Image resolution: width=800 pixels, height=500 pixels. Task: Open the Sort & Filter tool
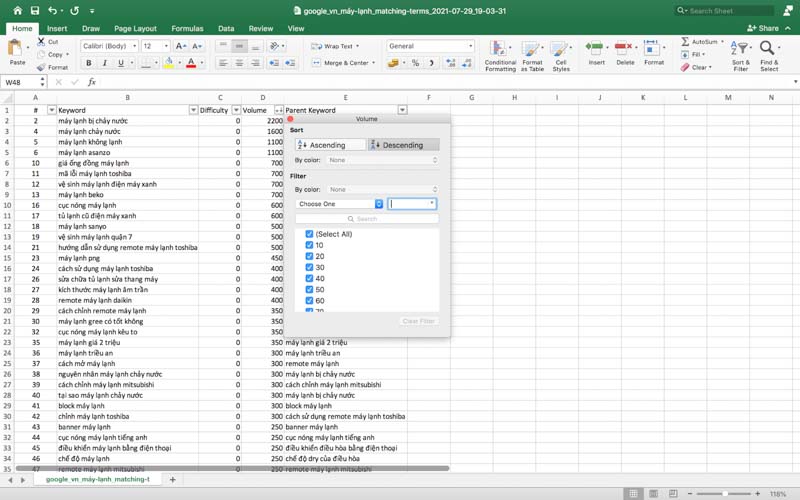click(x=740, y=55)
